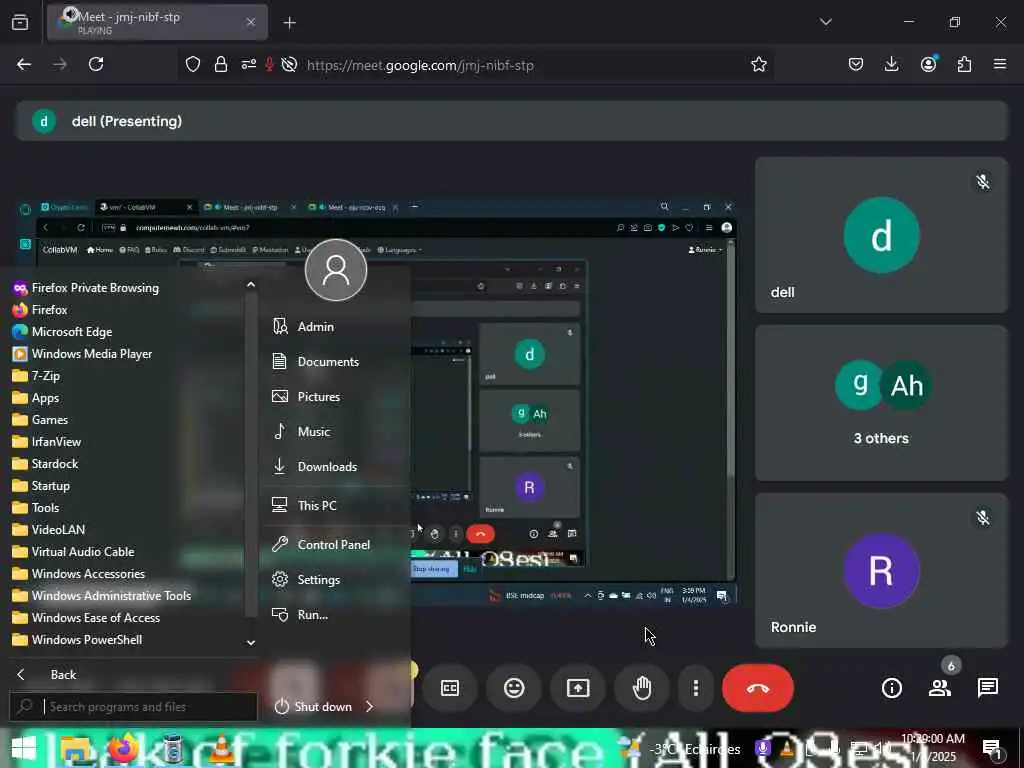This screenshot has width=1024, height=768.
Task: Open VLC media player from taskbar
Action: tap(221, 748)
